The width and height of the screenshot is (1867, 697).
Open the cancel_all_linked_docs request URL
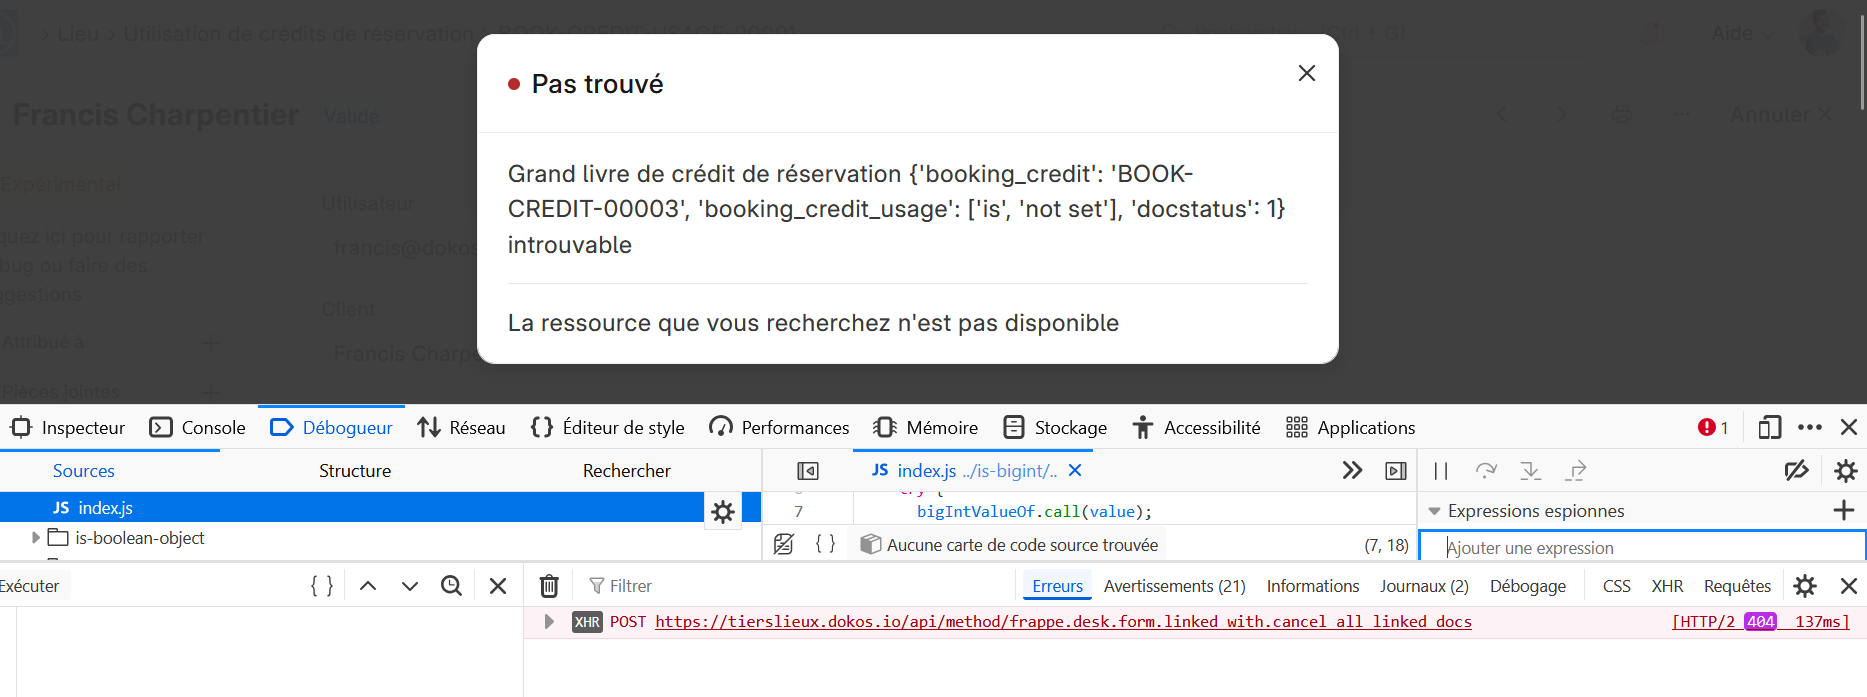coord(1063,622)
